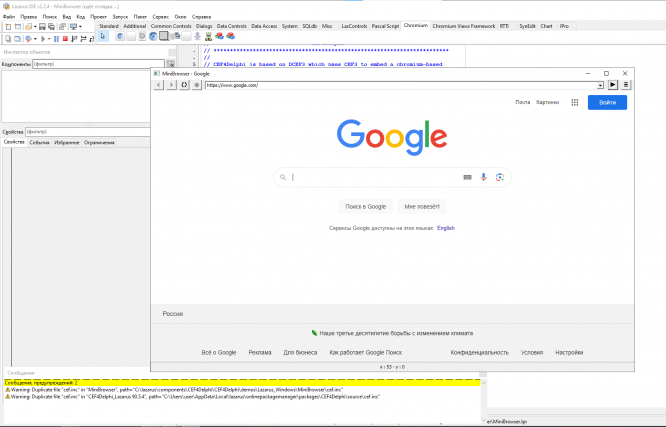Switch to the Standard palette tab
666x427 pixels.
pyautogui.click(x=109, y=26)
